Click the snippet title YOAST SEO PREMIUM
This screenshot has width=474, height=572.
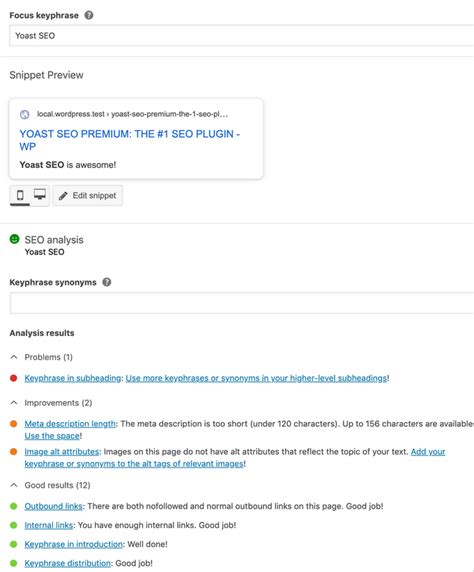point(130,140)
